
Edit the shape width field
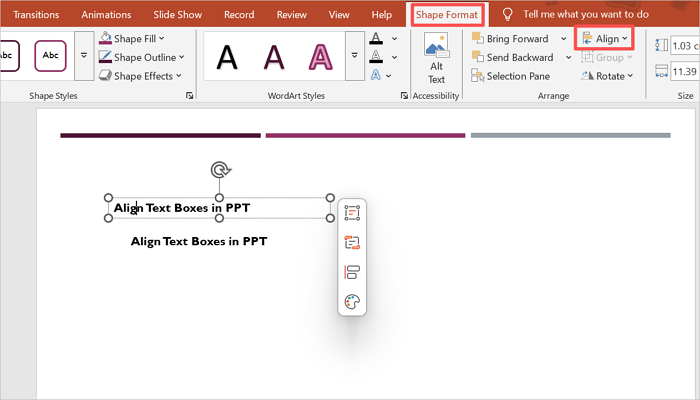pyautogui.click(x=685, y=71)
